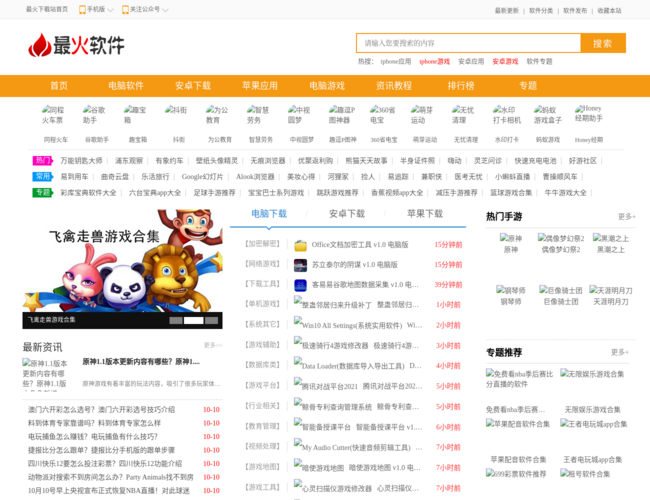Click the 飞禽走兽游戏合集 banner image
This screenshot has height=500, width=650.
pyautogui.click(x=122, y=260)
